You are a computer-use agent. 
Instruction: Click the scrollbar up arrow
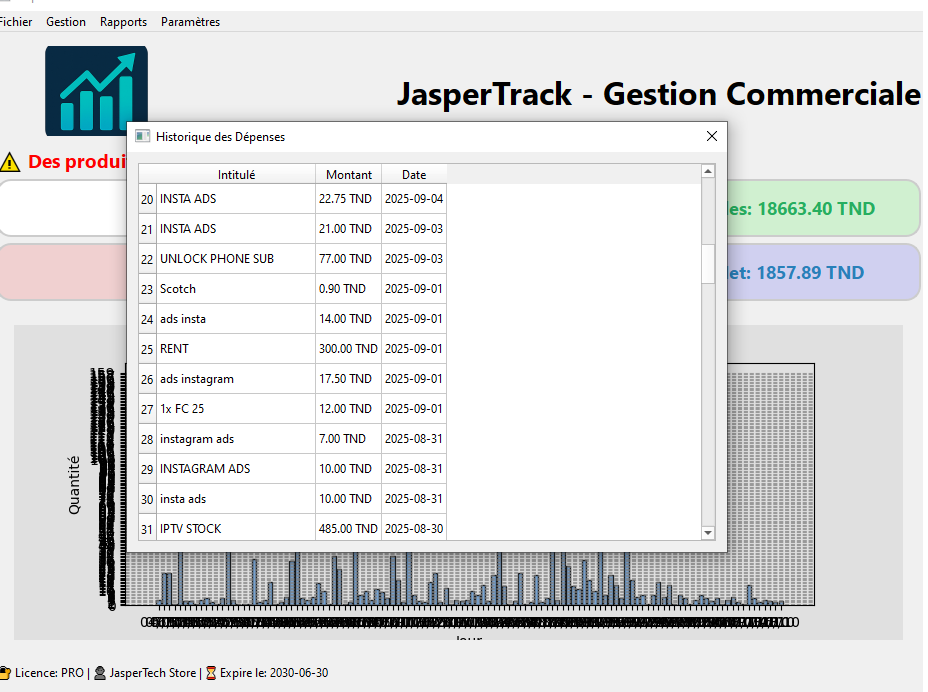click(708, 171)
